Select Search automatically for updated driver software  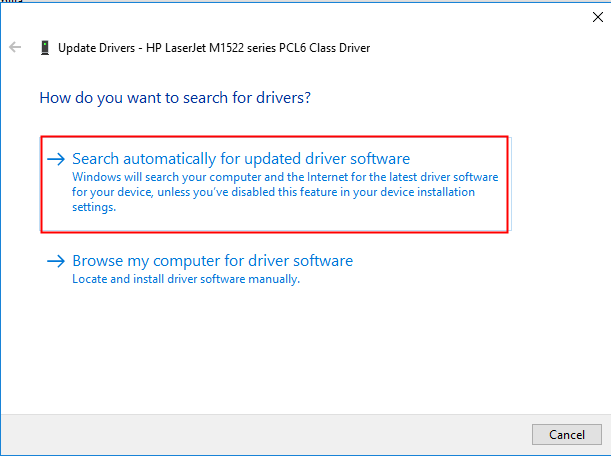(x=241, y=159)
